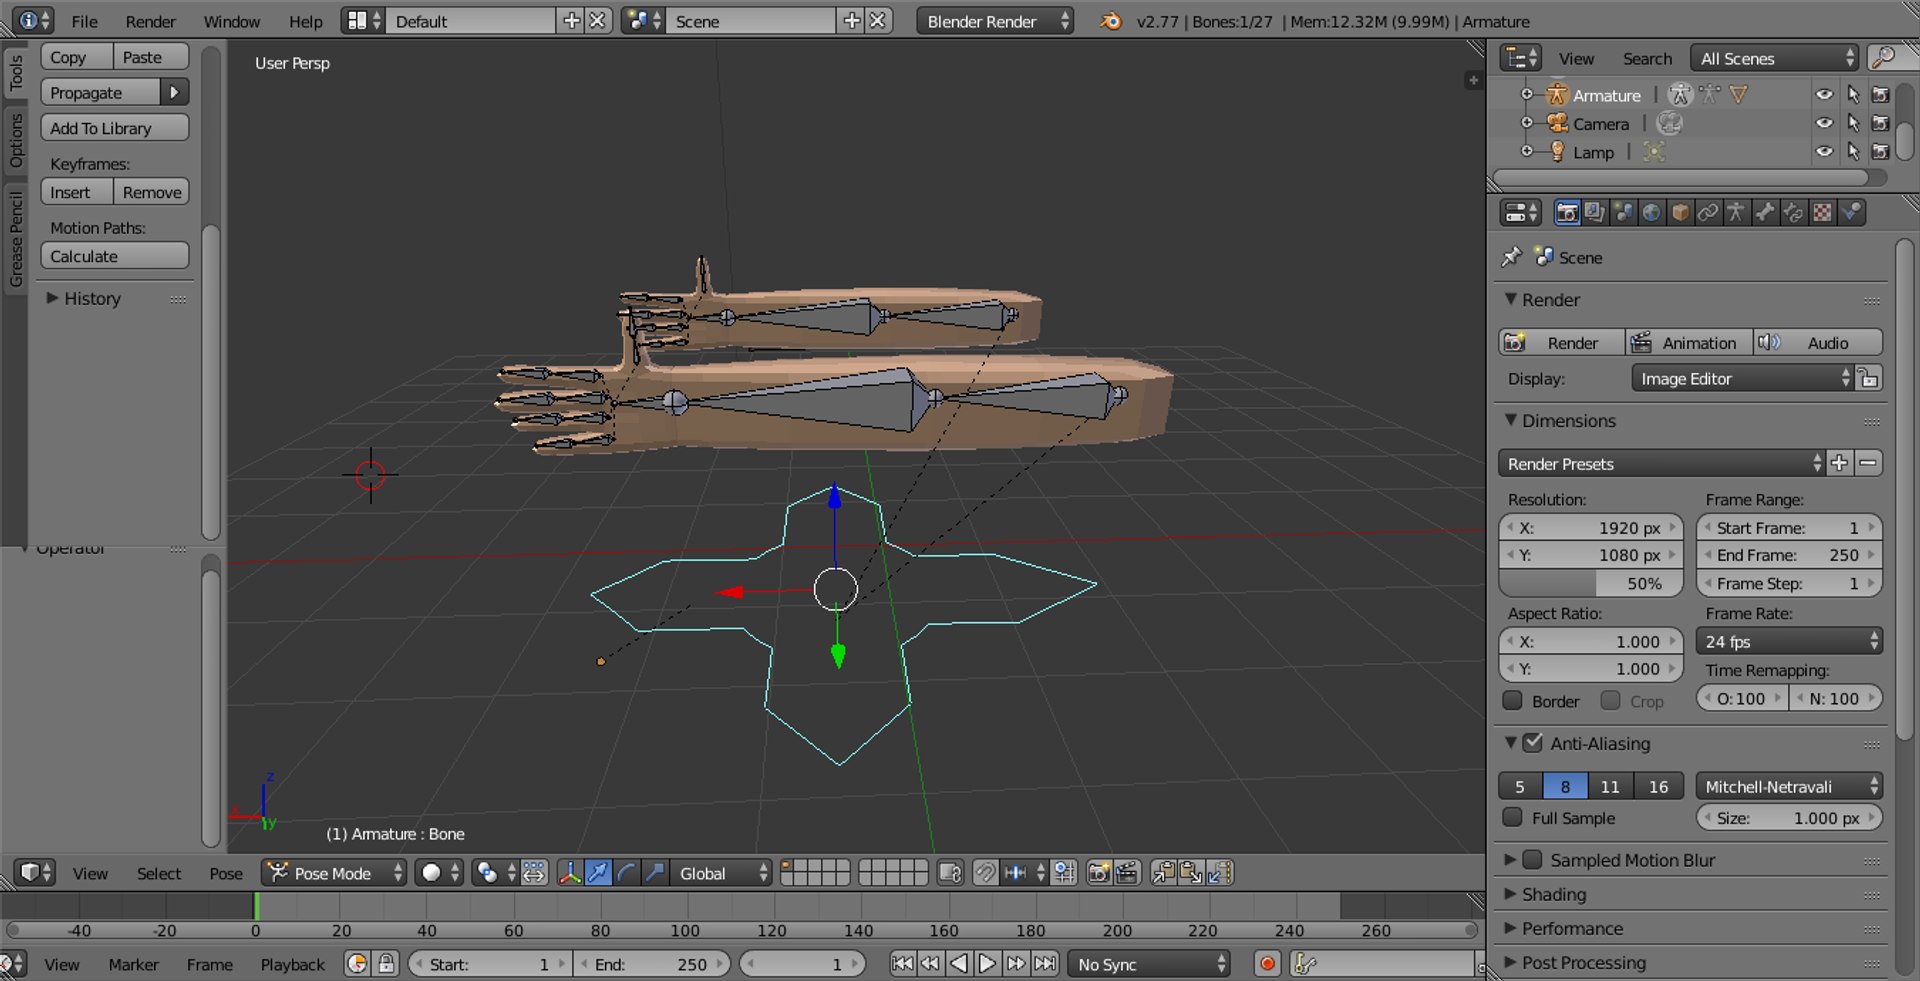The width and height of the screenshot is (1920, 981).
Task: Disable the Anti-Aliasing checkbox
Action: coord(1533,743)
